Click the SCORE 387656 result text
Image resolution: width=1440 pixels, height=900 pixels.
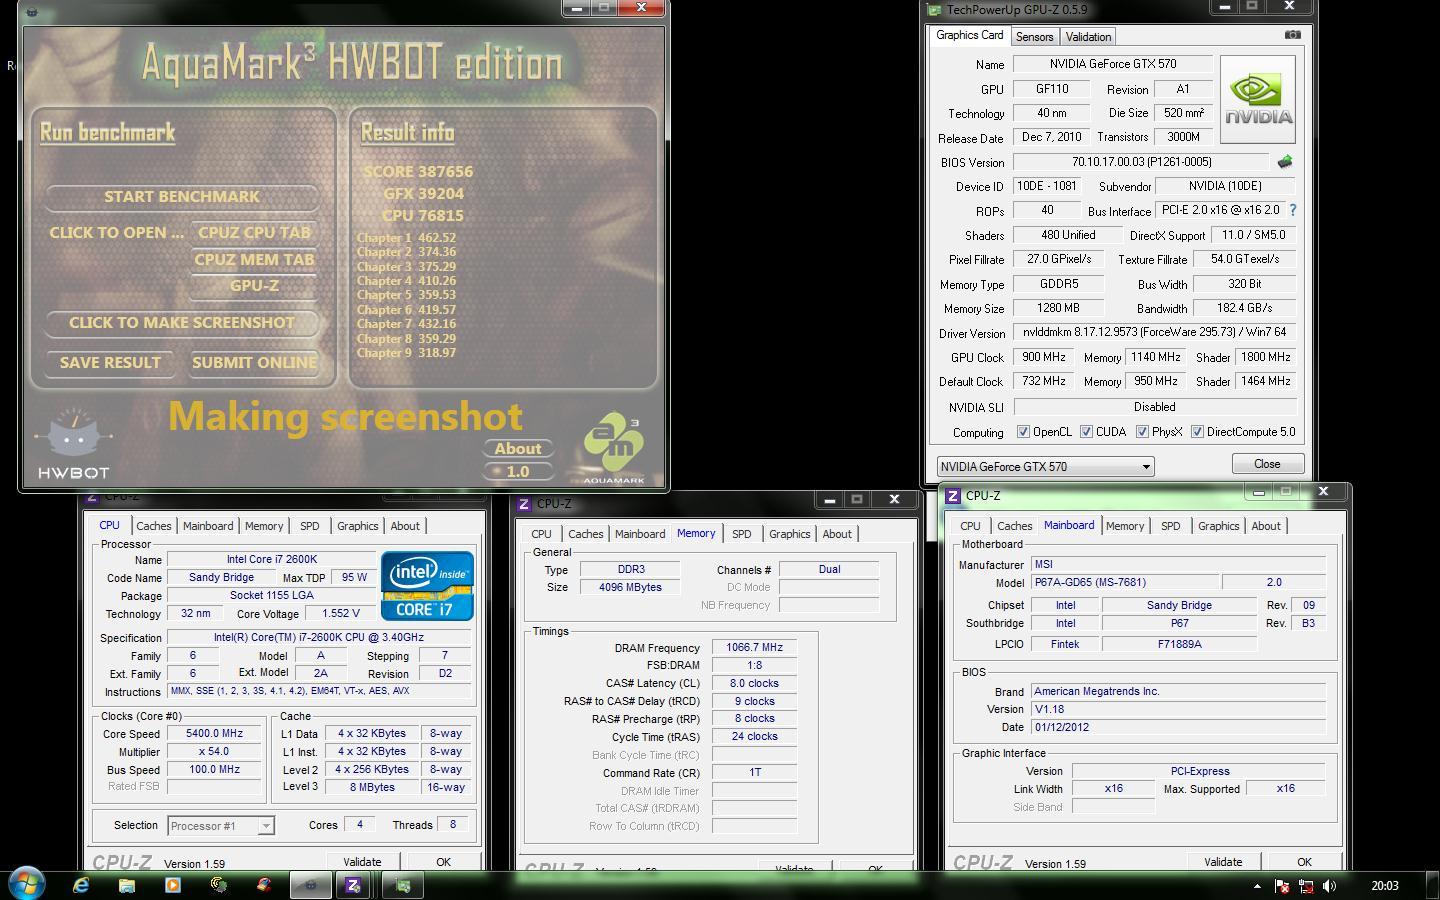tap(418, 172)
